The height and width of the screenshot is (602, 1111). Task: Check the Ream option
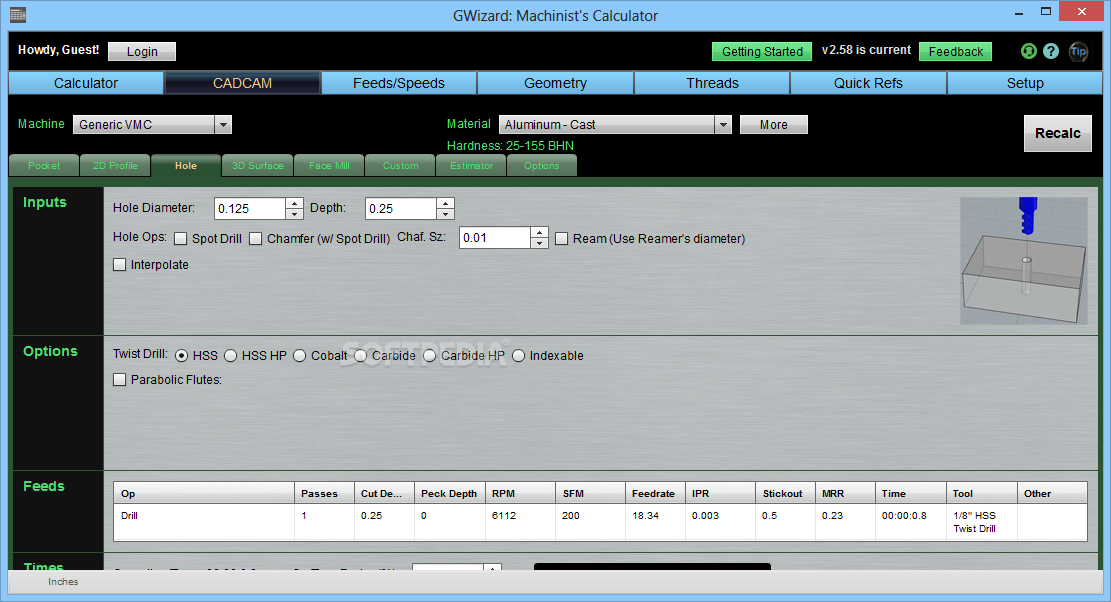[x=562, y=239]
